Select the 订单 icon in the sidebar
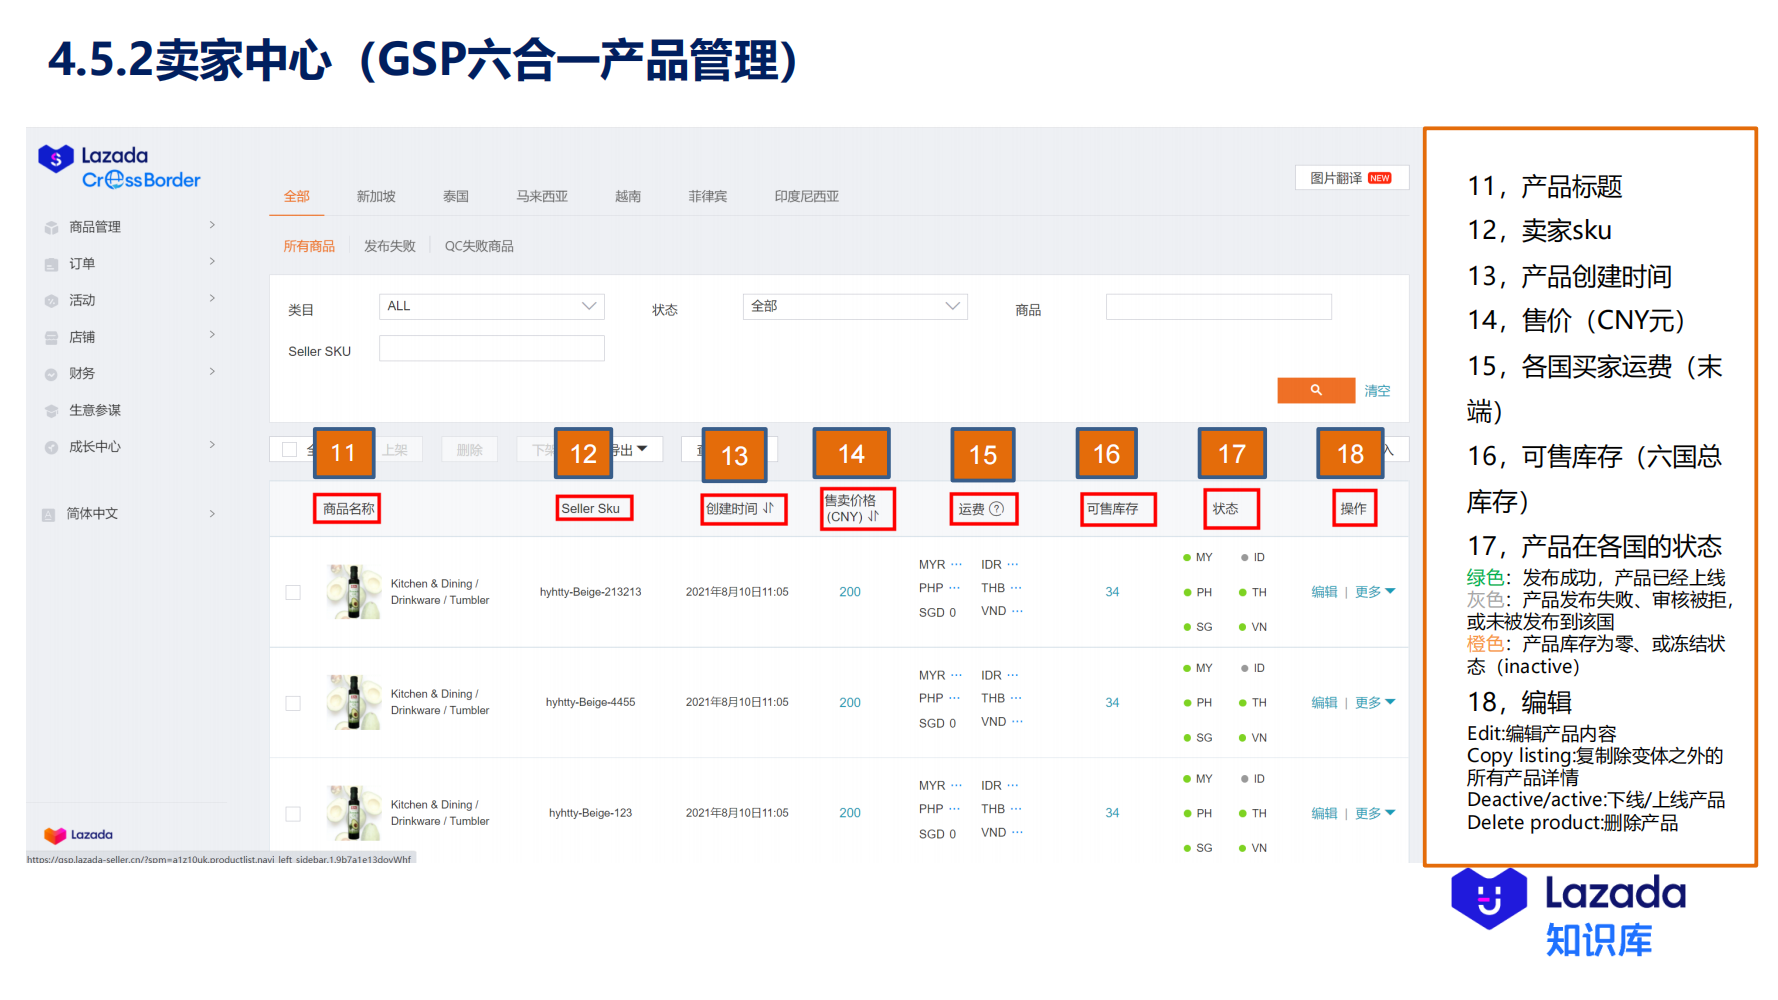Image resolution: width=1778 pixels, height=1000 pixels. [x=51, y=263]
